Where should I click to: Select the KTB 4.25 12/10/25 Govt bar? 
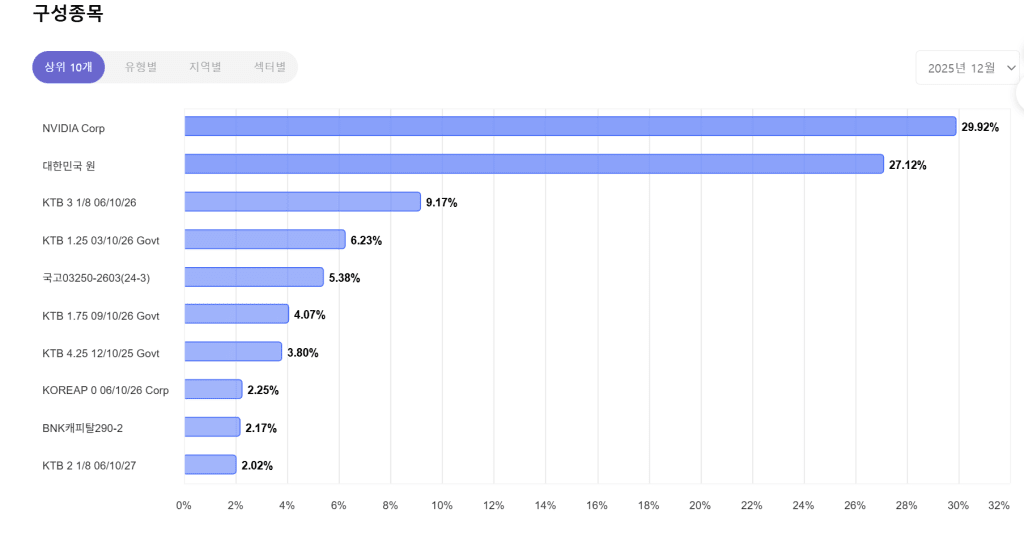[233, 352]
